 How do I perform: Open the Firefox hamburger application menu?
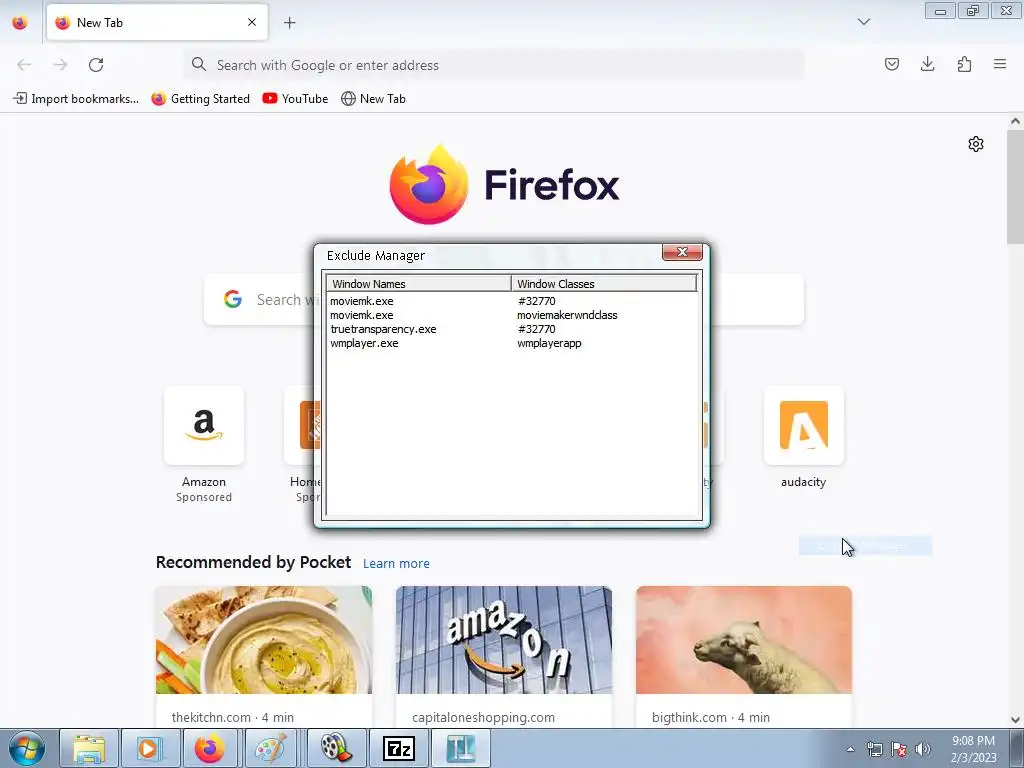click(1000, 64)
